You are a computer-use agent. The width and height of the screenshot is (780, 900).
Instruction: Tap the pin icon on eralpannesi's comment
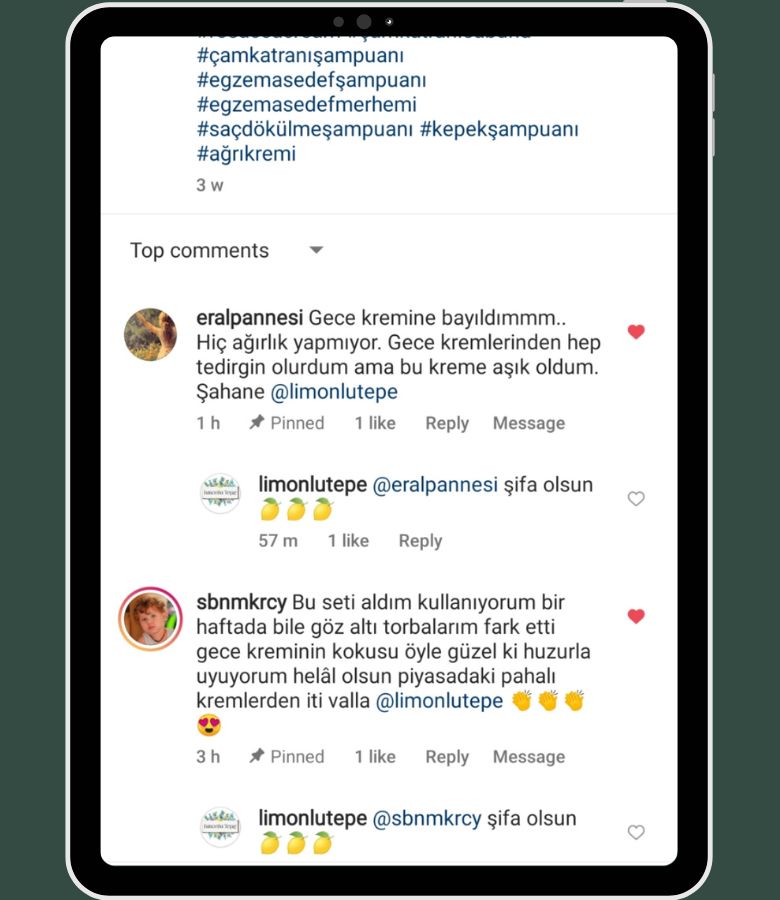(257, 422)
